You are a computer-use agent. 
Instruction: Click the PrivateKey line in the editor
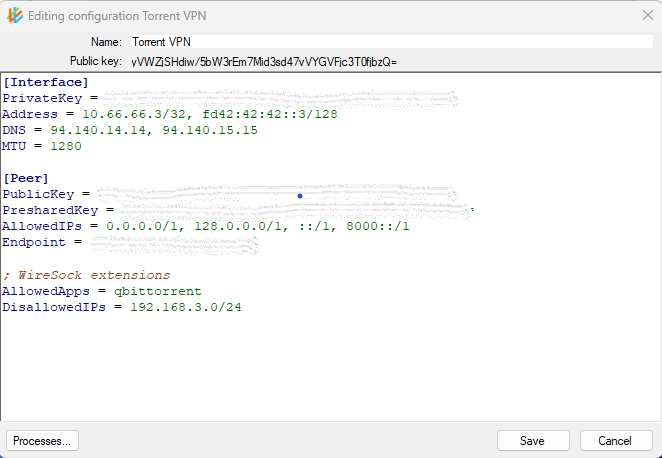[x=230, y=98]
